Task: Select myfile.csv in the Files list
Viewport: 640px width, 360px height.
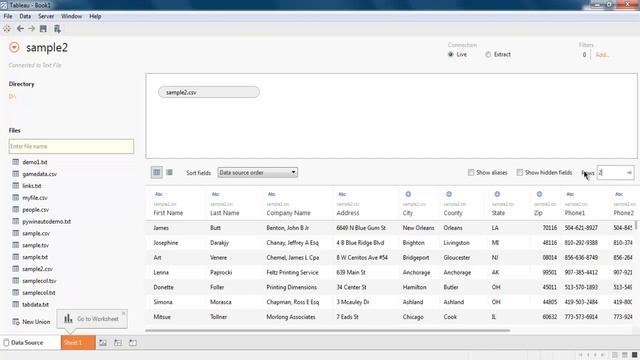Action: pyautogui.click(x=35, y=198)
